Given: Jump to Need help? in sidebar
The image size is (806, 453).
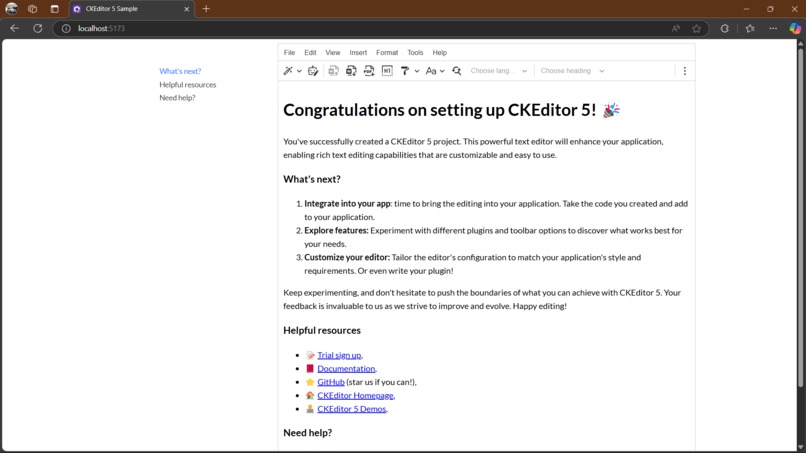Looking at the screenshot, I should (x=177, y=98).
